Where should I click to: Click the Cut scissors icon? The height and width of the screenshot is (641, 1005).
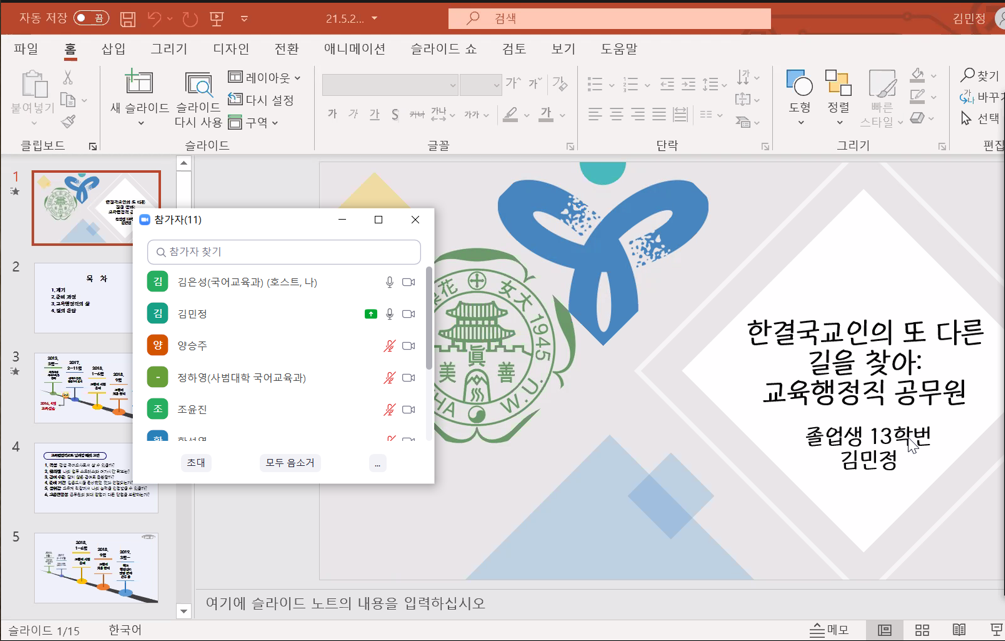click(67, 78)
